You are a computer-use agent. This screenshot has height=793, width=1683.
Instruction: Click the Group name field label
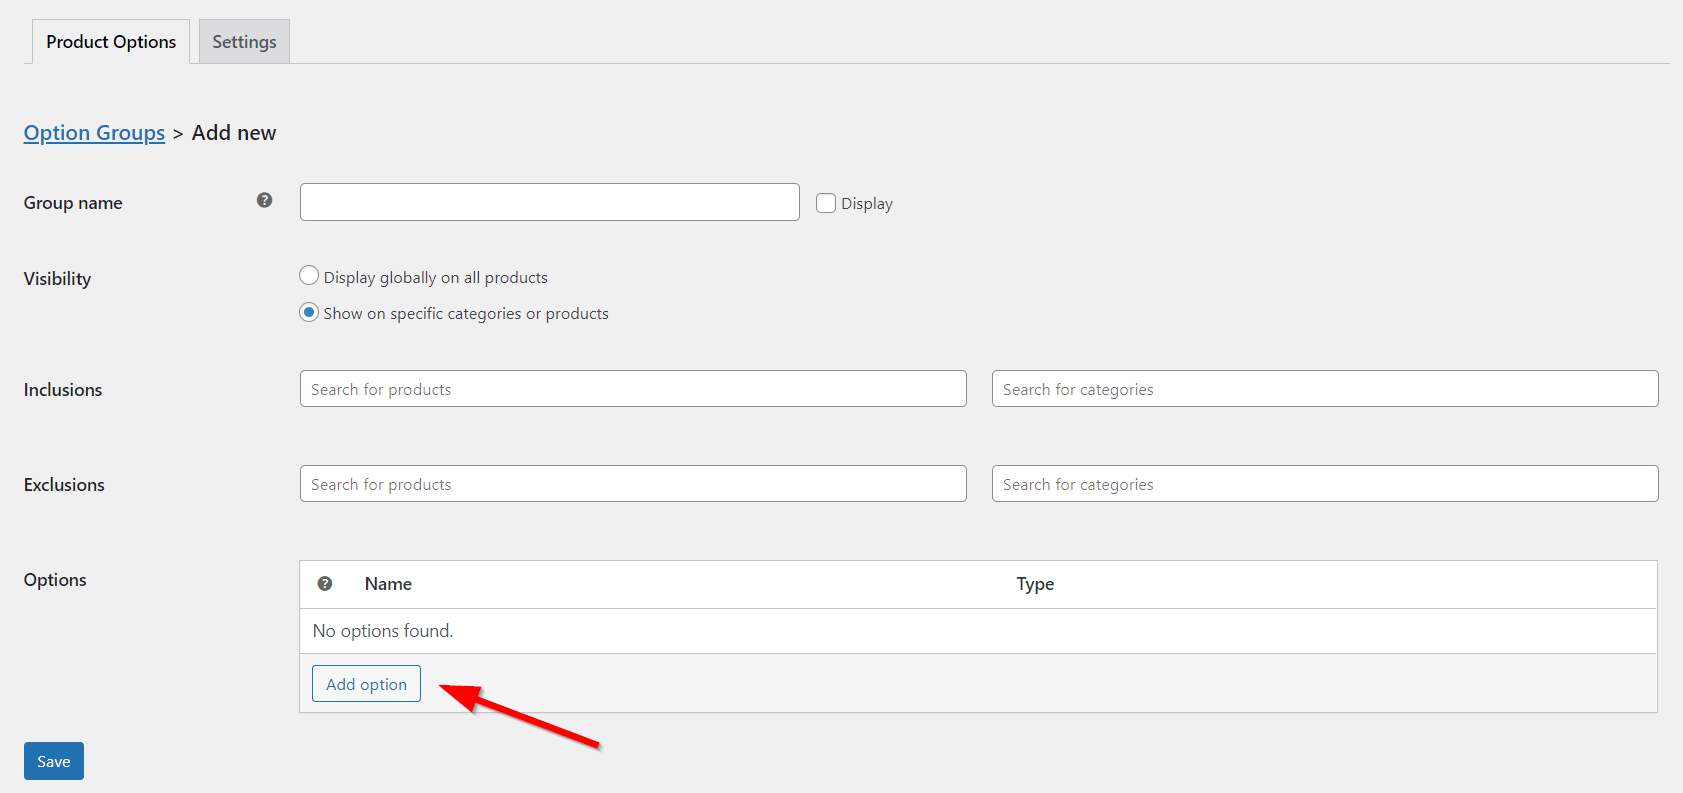tap(73, 203)
